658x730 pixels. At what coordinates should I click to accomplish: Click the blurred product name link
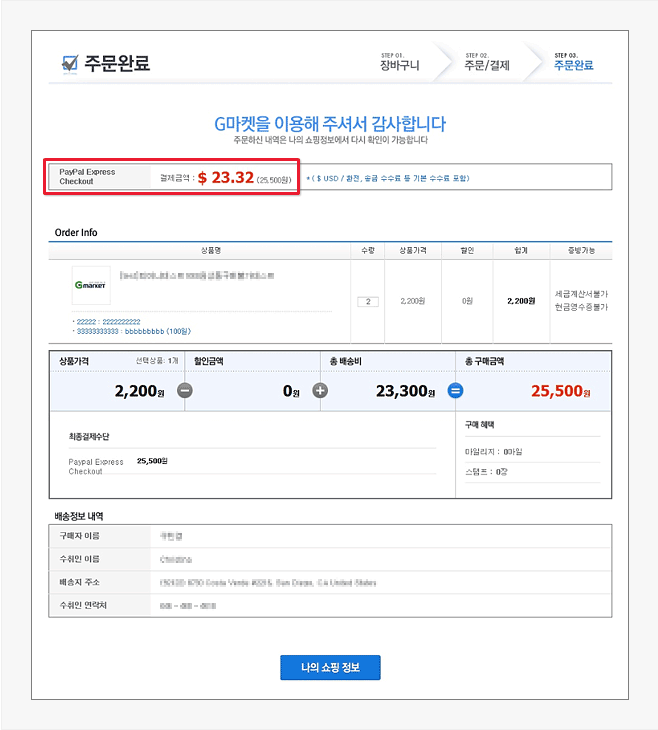click(x=197, y=276)
